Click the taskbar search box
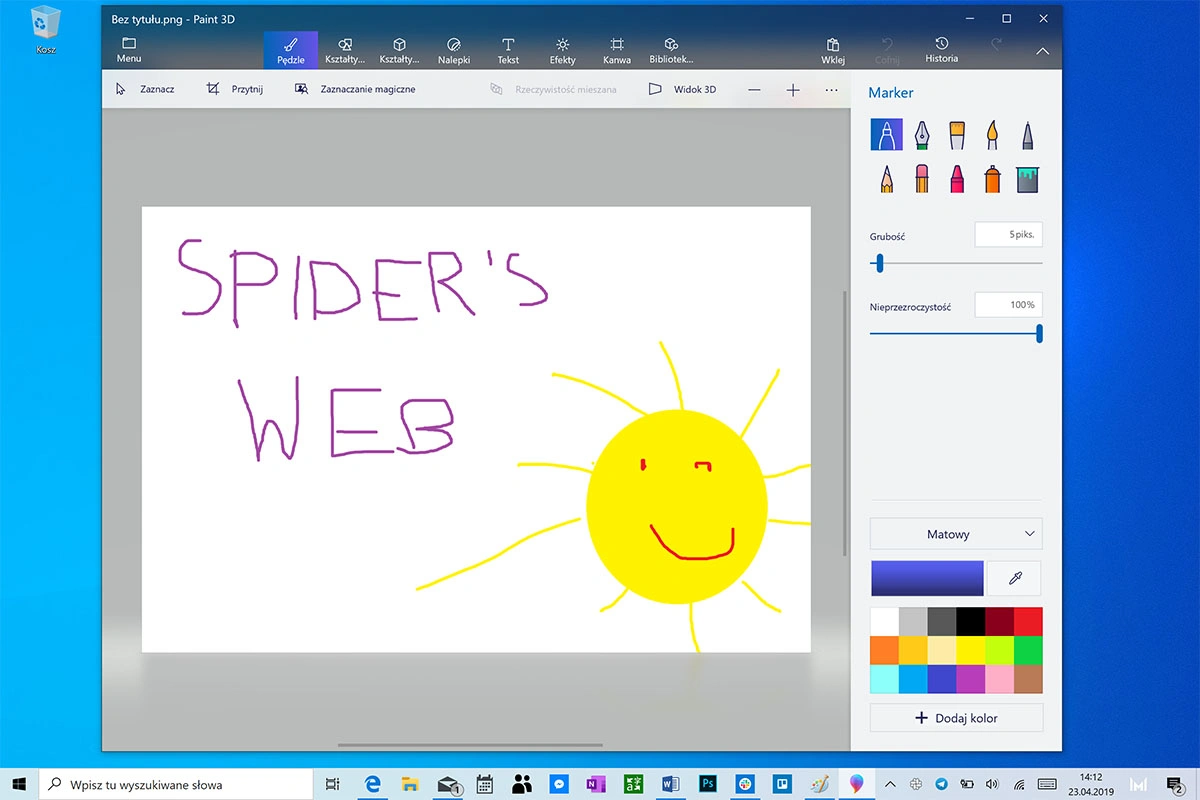 [x=178, y=785]
